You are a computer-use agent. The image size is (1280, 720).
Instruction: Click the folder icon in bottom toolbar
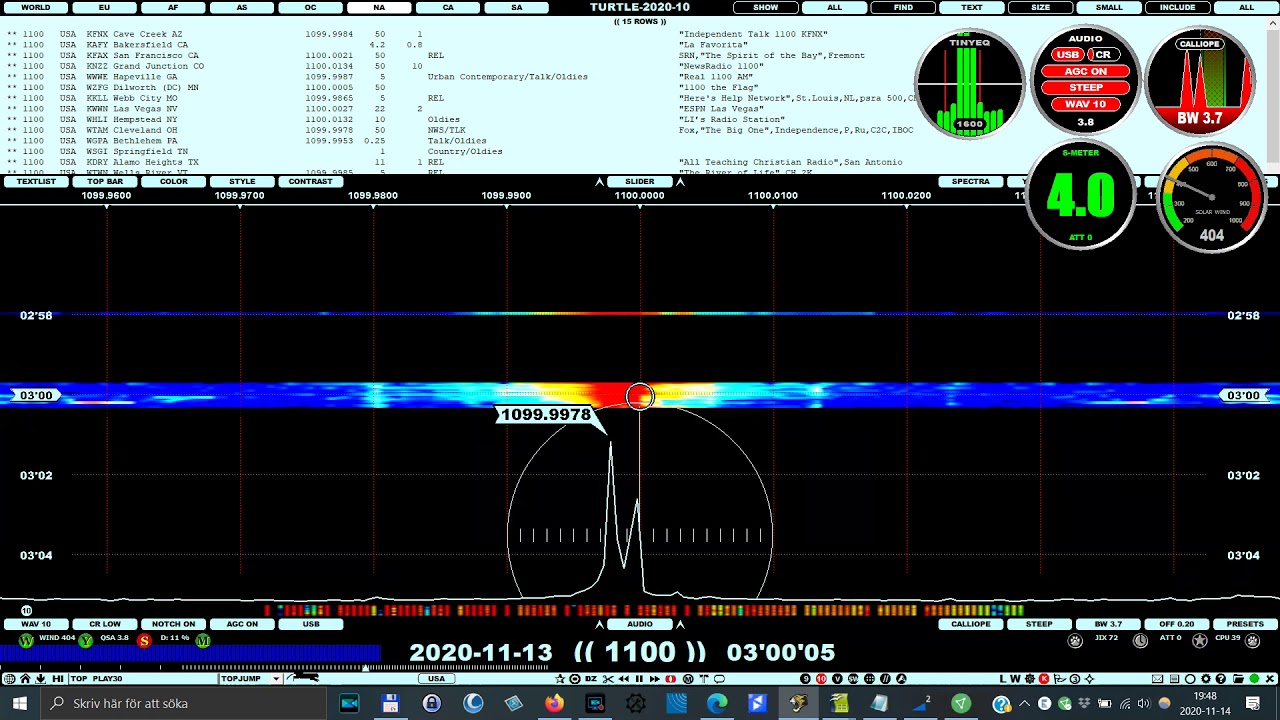pos(1238,679)
